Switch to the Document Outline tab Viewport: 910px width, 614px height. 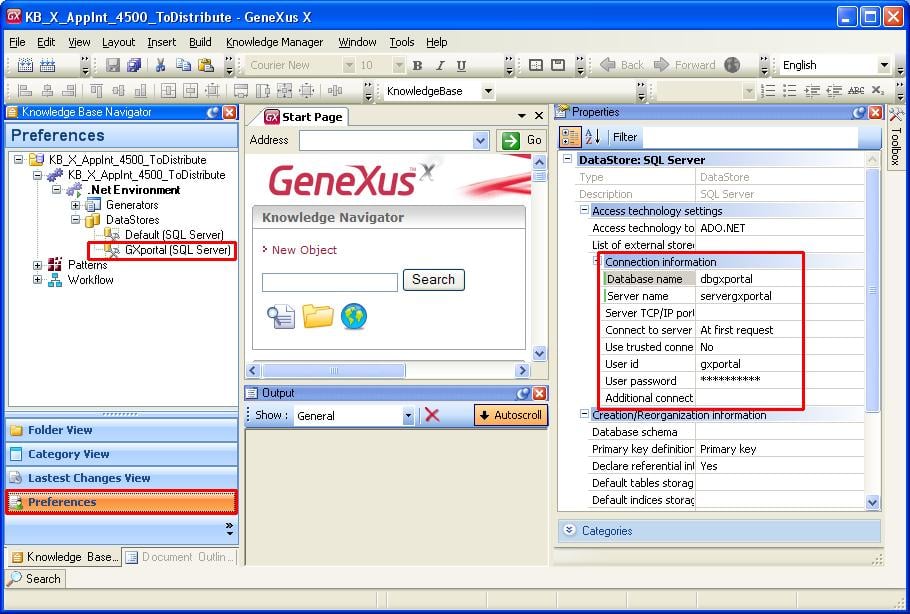pos(182,557)
